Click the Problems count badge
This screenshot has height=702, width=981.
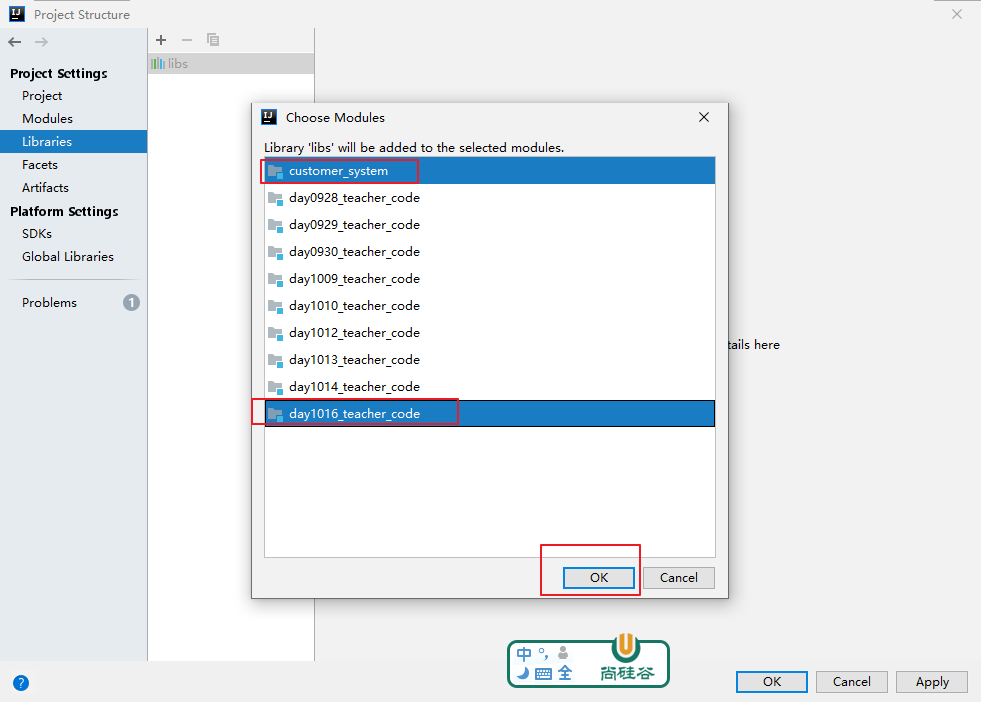131,303
